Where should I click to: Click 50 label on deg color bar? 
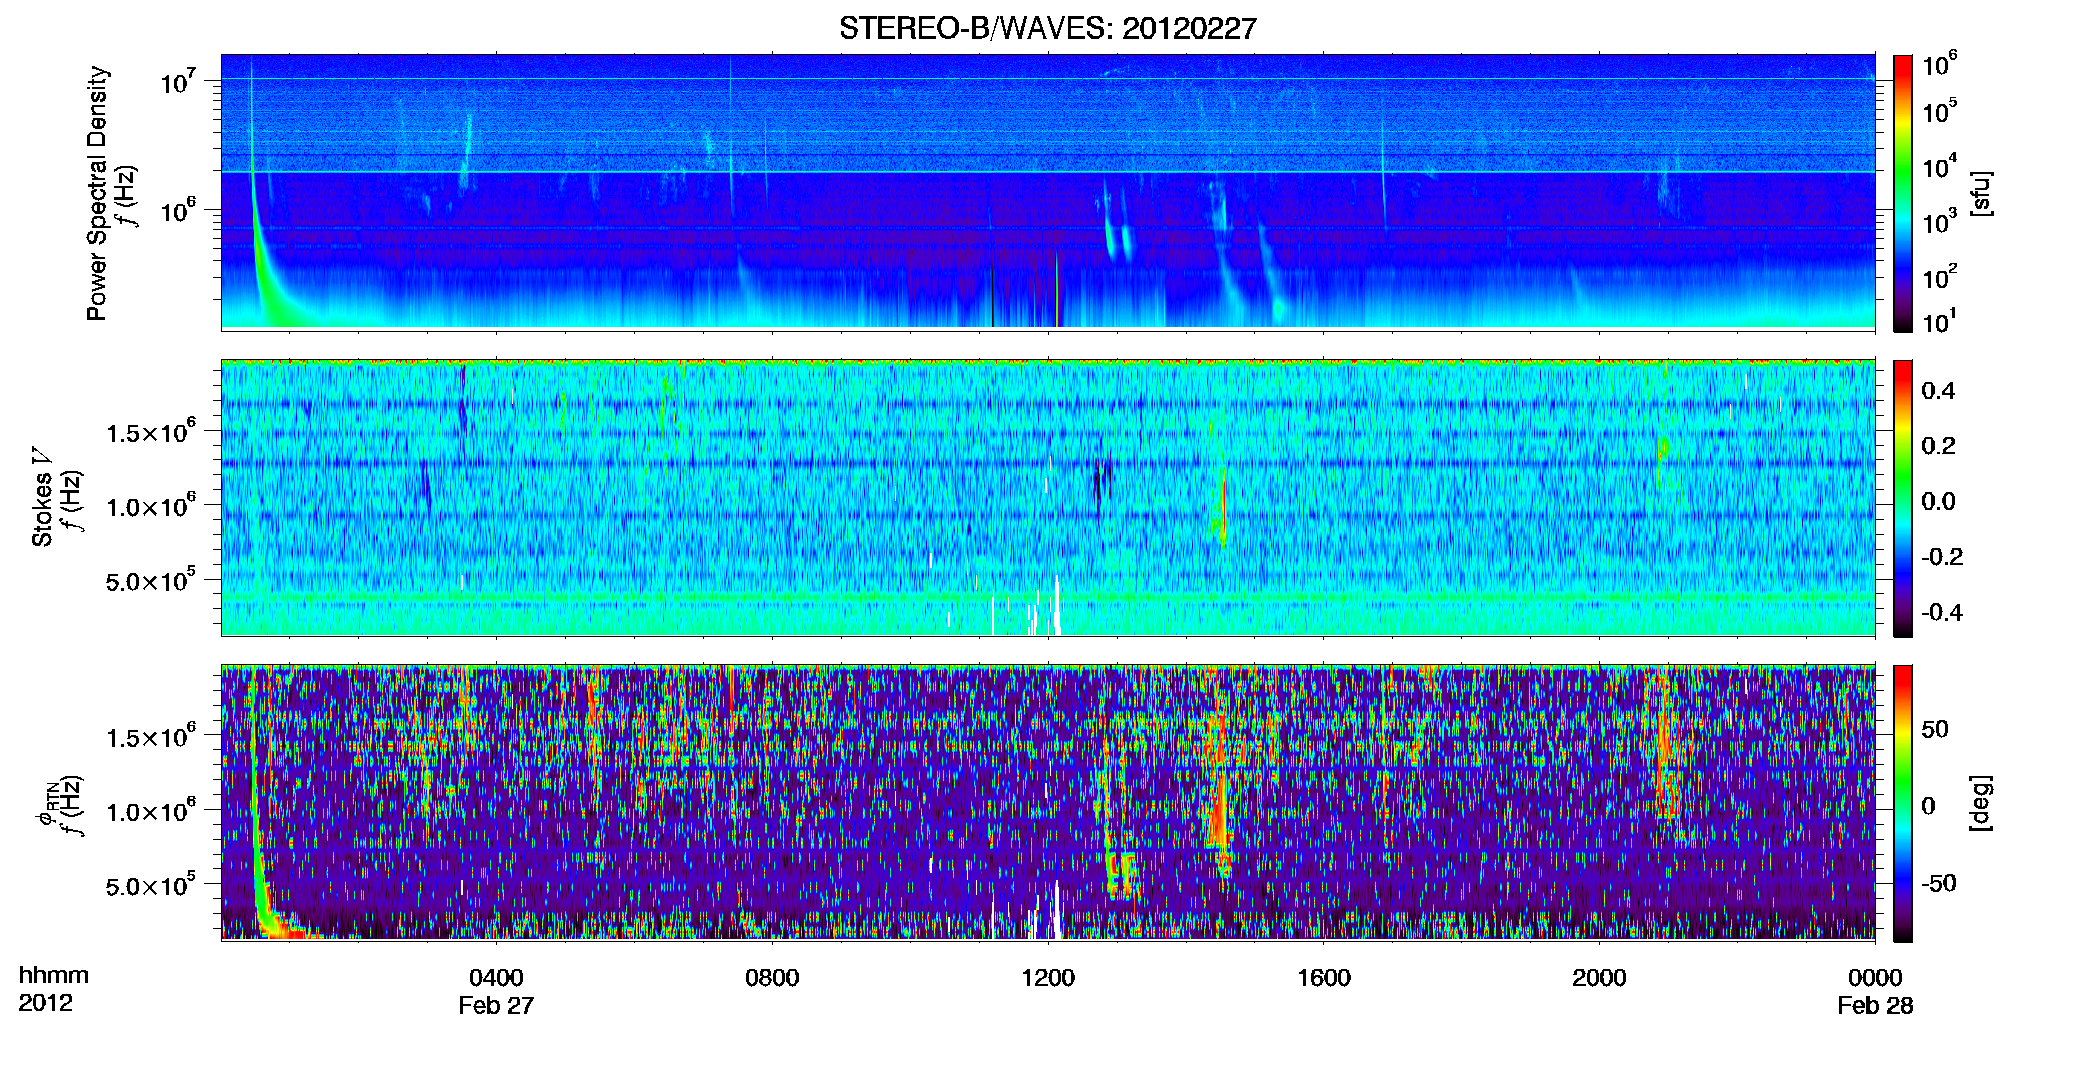(x=1935, y=729)
